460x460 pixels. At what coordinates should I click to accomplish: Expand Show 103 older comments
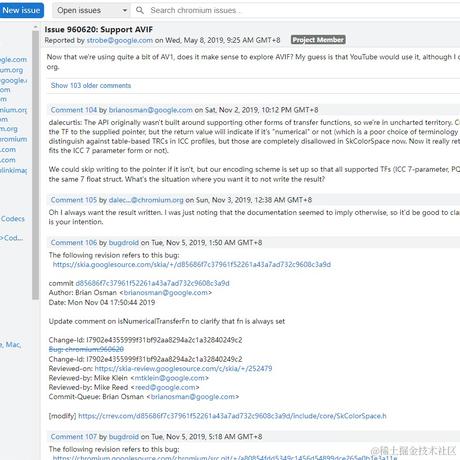[x=91, y=85]
